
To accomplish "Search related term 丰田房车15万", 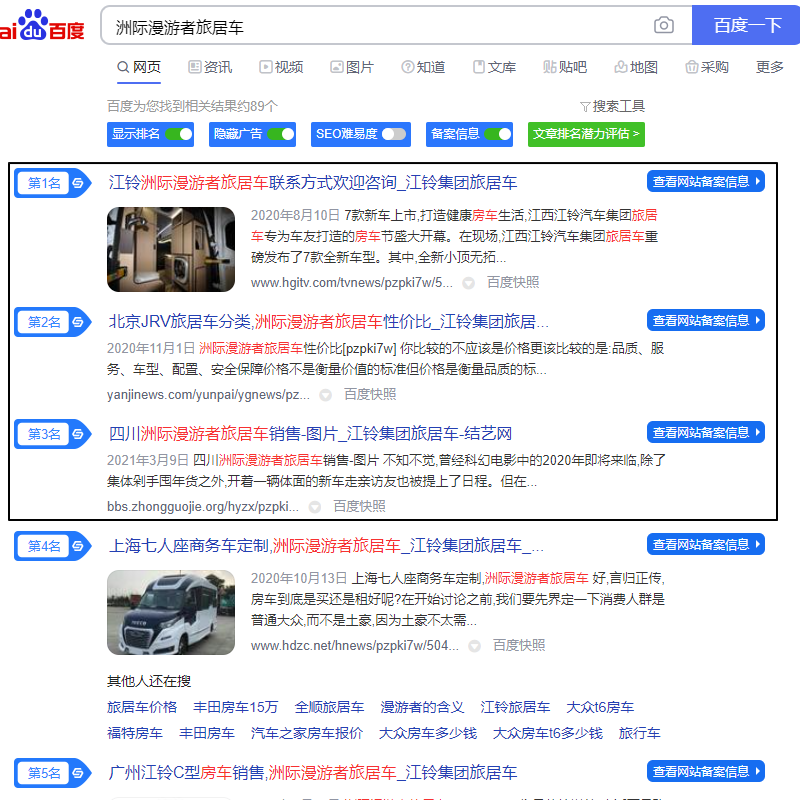I will click(x=236, y=707).
